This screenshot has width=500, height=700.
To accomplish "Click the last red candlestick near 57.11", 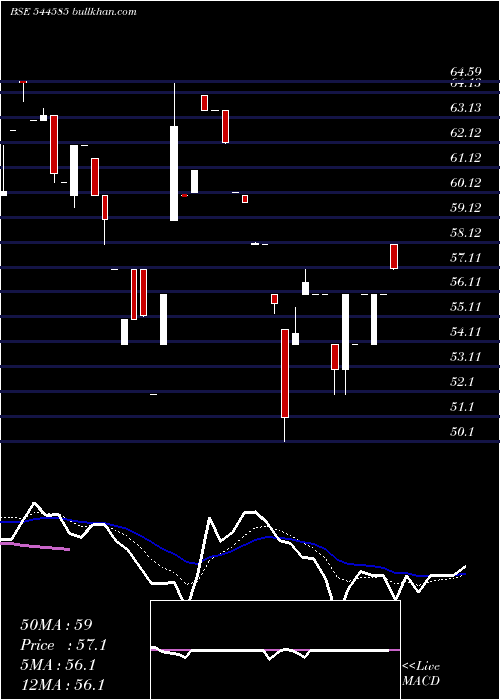I will (x=394, y=257).
